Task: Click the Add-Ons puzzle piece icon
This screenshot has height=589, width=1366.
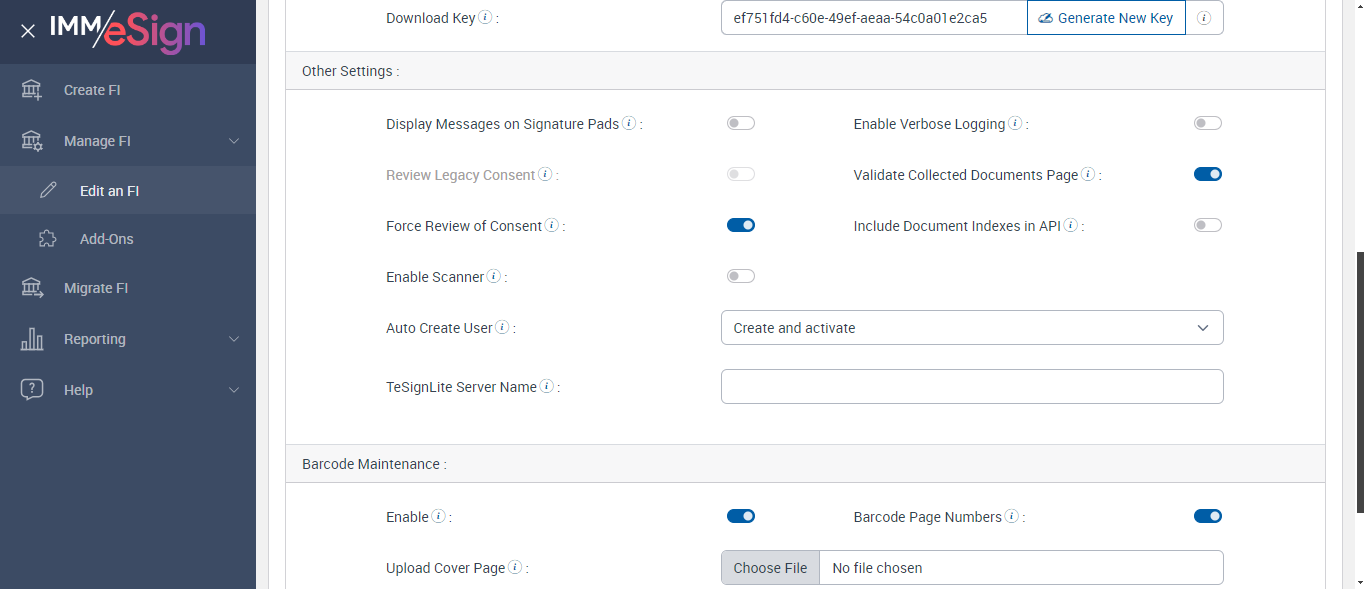Action: [x=47, y=239]
